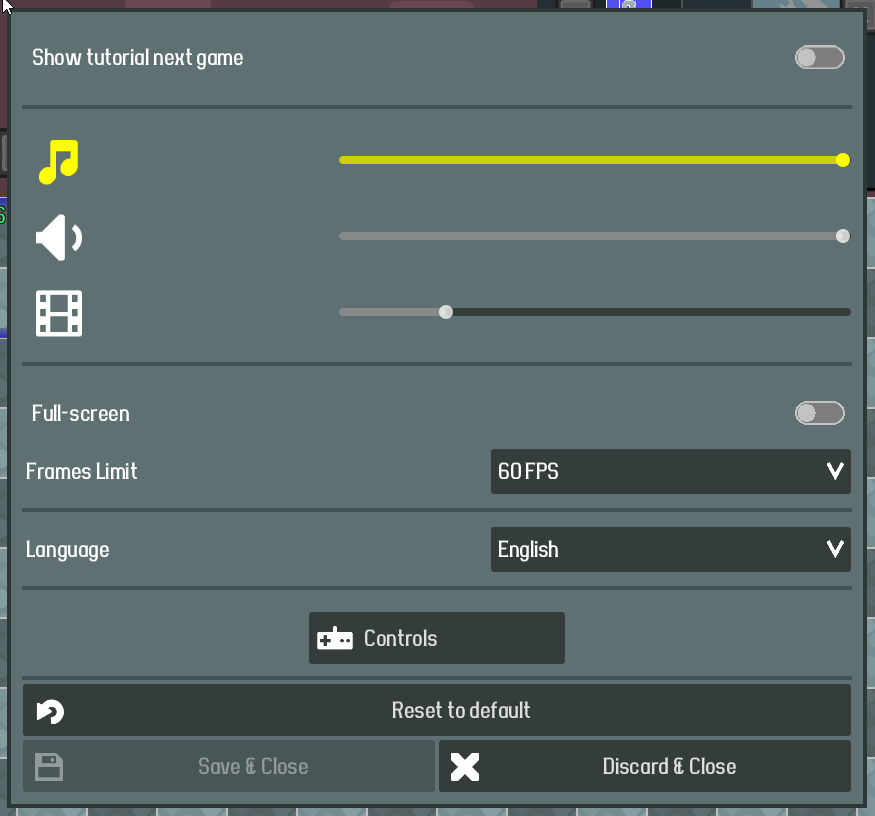Click Discard & Close button
This screenshot has height=816, width=875.
click(x=645, y=766)
